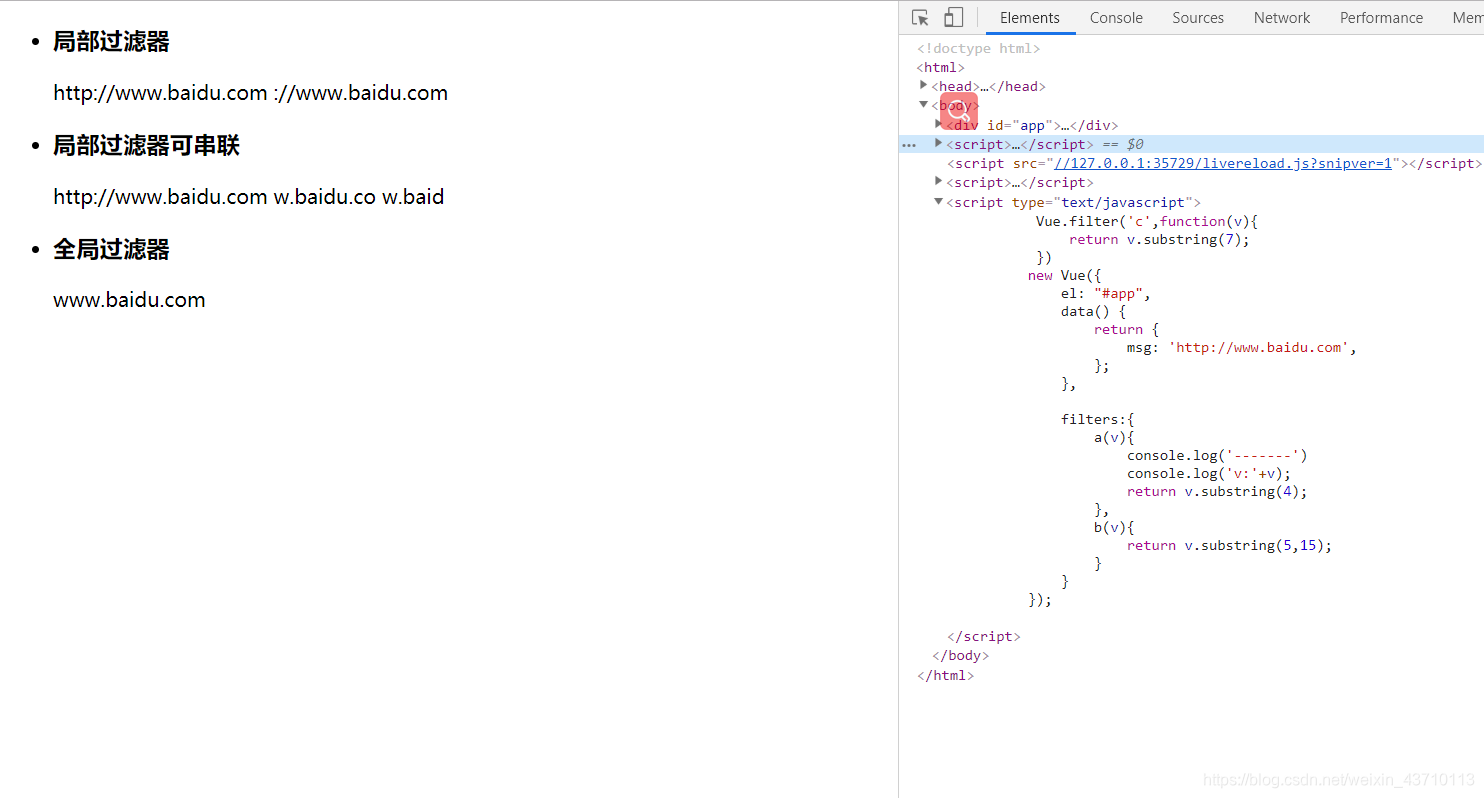Screen dimensions: 1484x798
Task: Select the opening html tag
Action: (941, 67)
